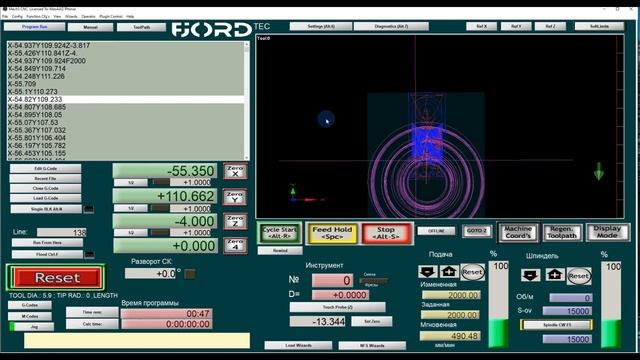Select G-code line X-54.82Y109.233
The width and height of the screenshot is (640, 360).
(125, 99)
